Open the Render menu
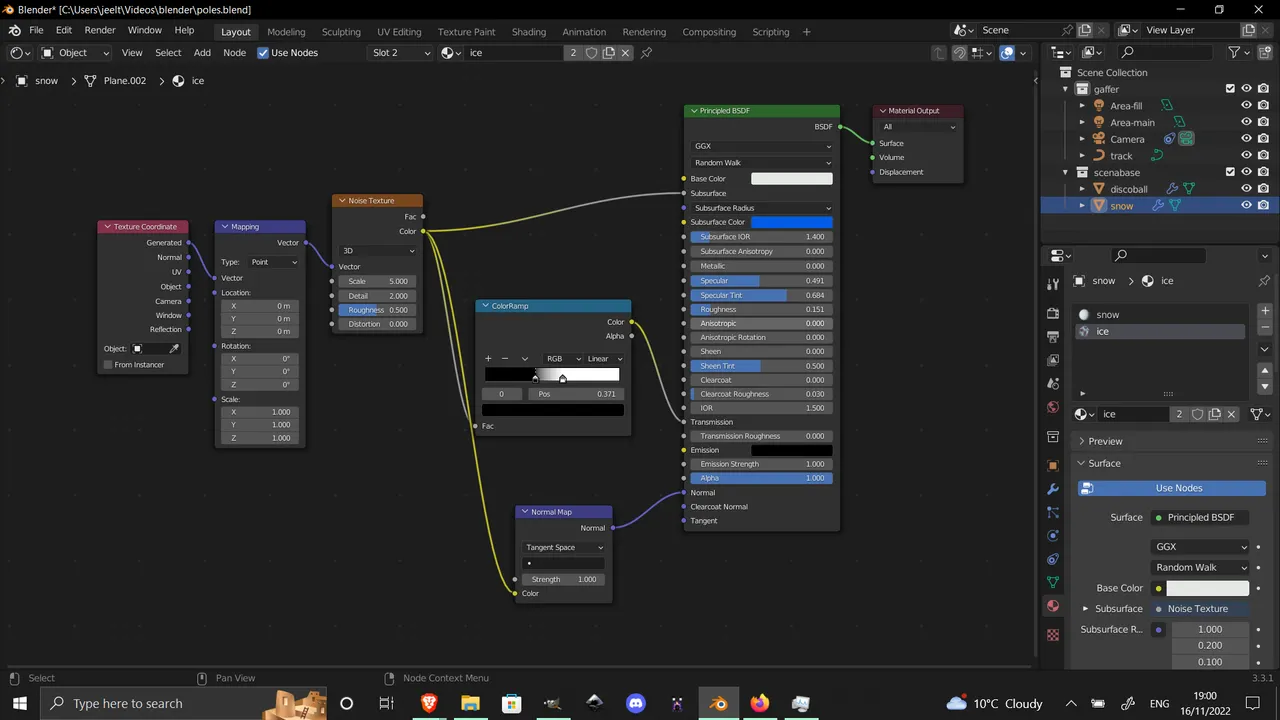This screenshot has width=1280, height=720. tap(100, 30)
